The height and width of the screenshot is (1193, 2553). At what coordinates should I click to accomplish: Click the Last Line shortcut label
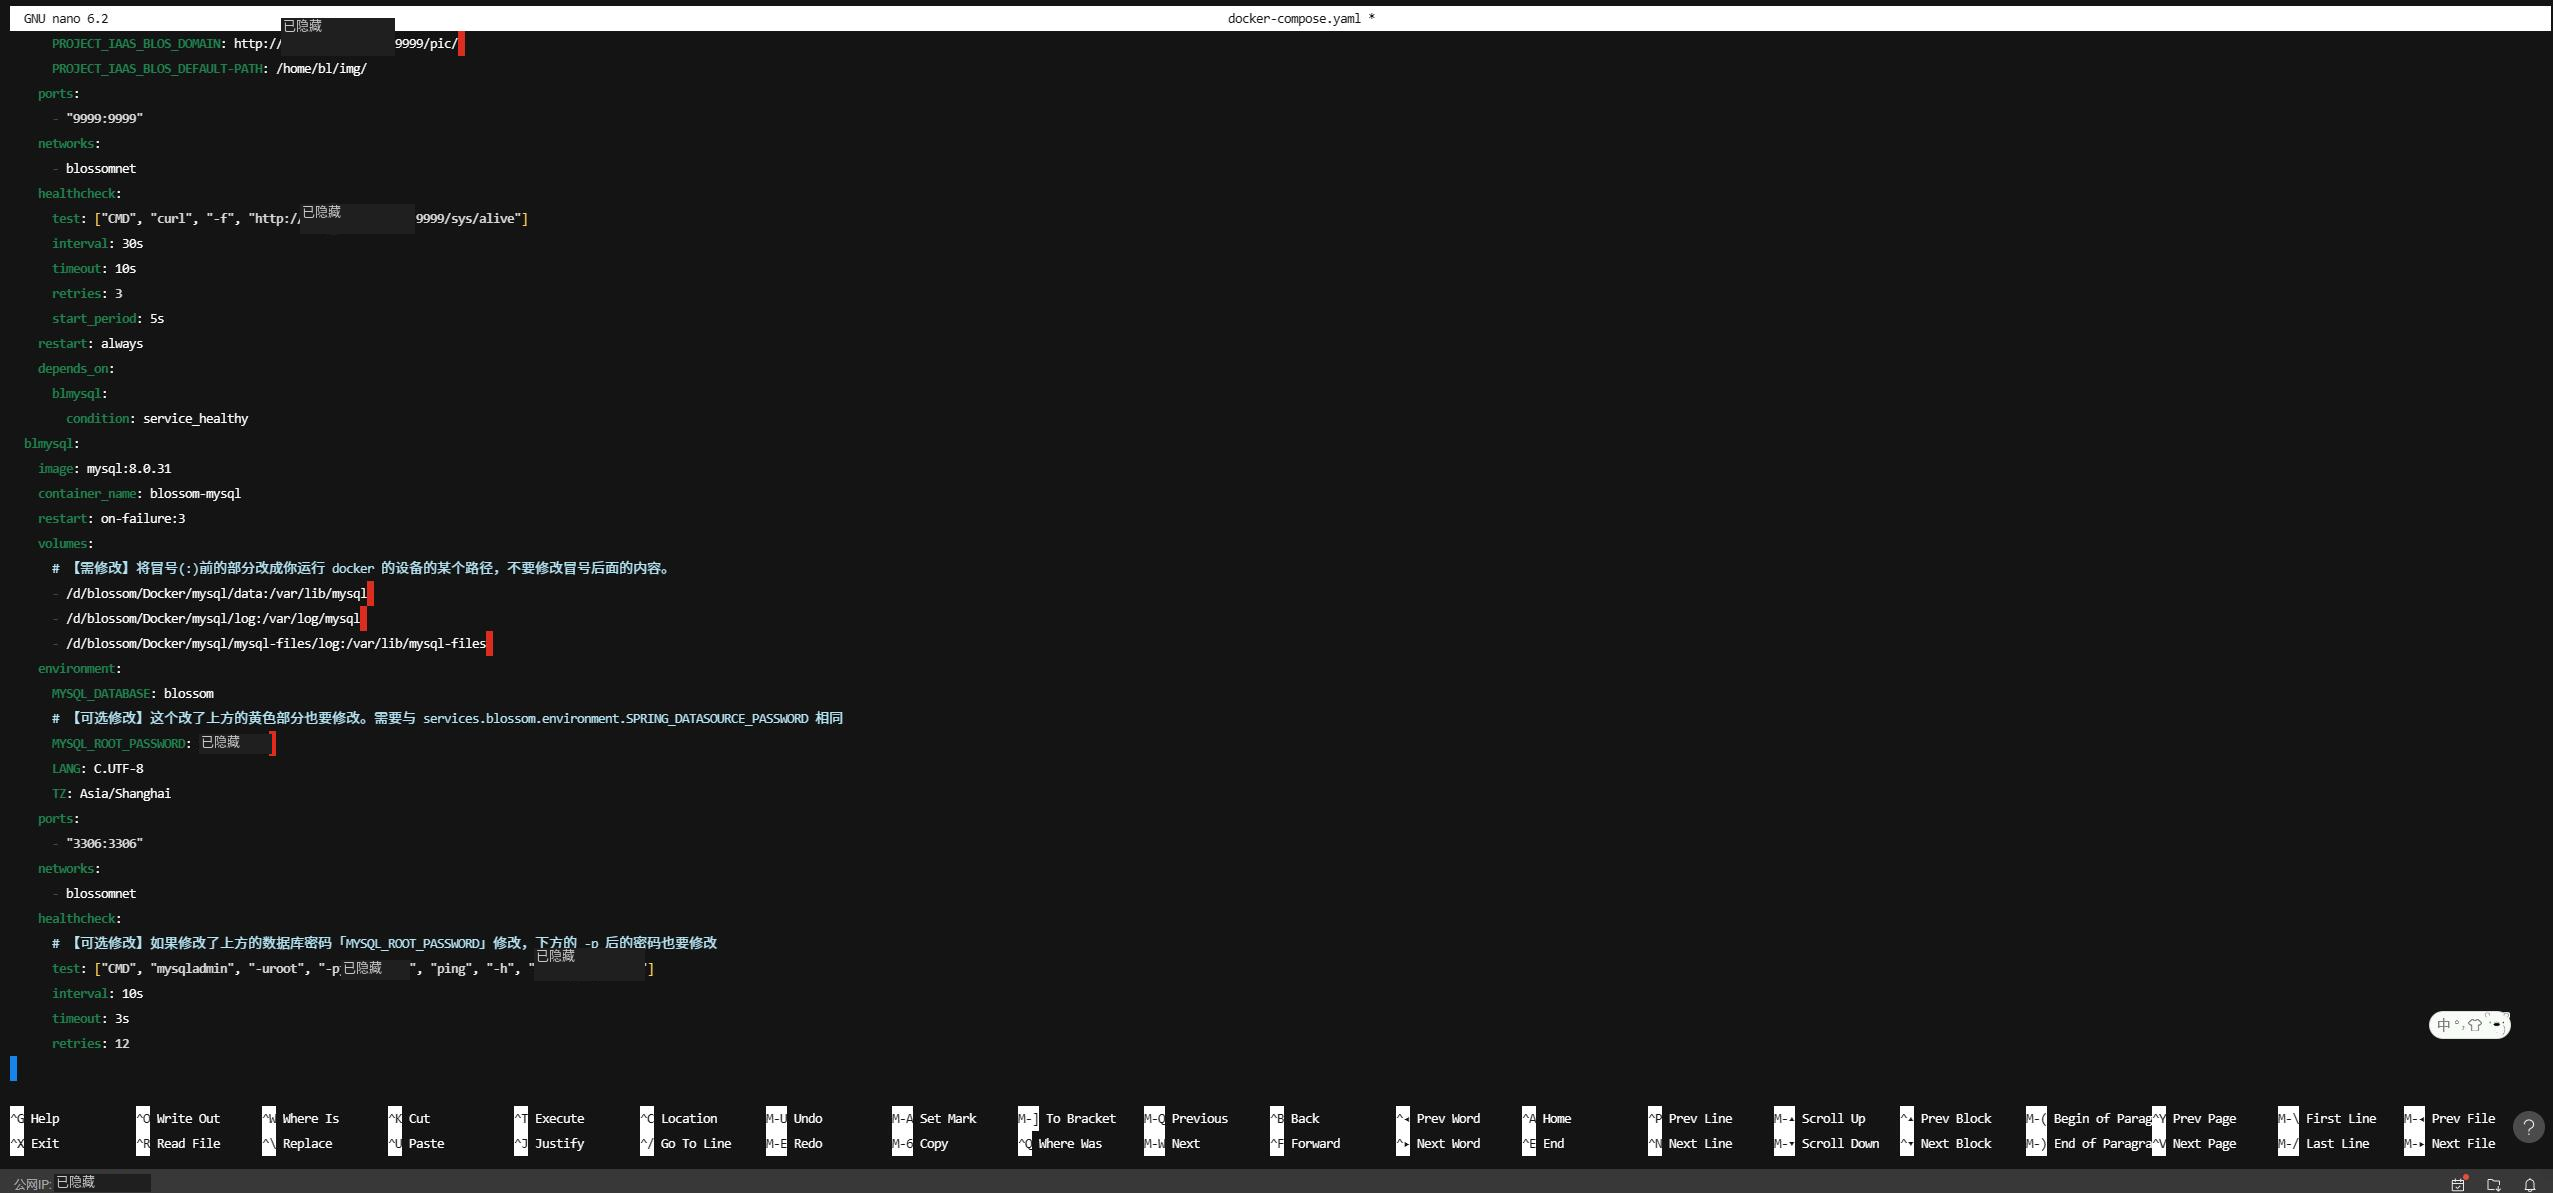tap(2337, 1143)
